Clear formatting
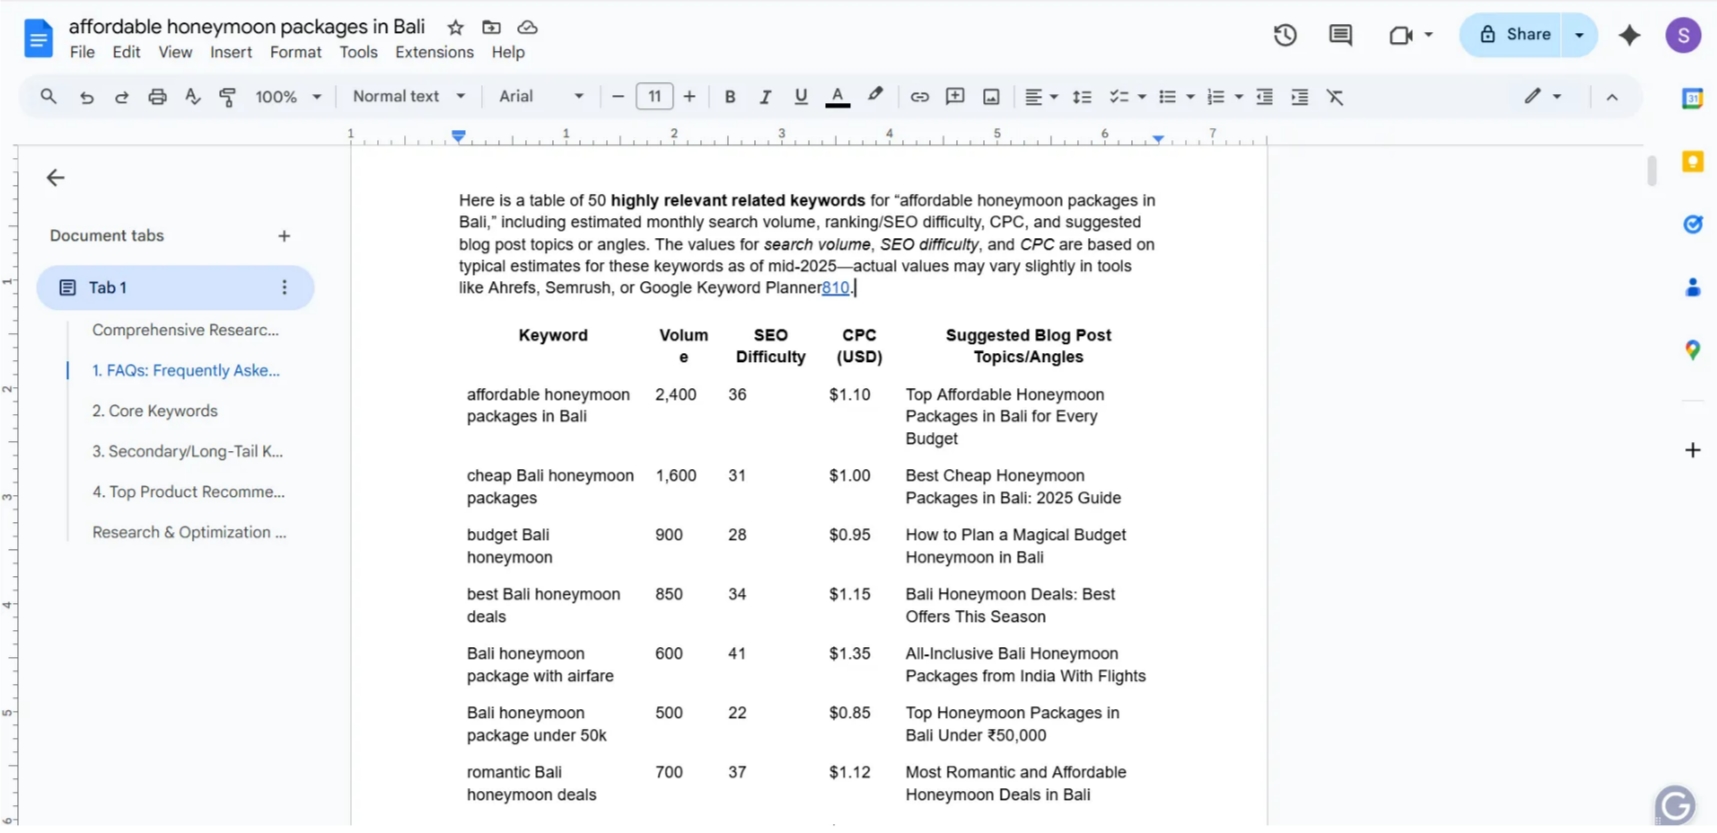The height and width of the screenshot is (833, 1717). 1335,97
